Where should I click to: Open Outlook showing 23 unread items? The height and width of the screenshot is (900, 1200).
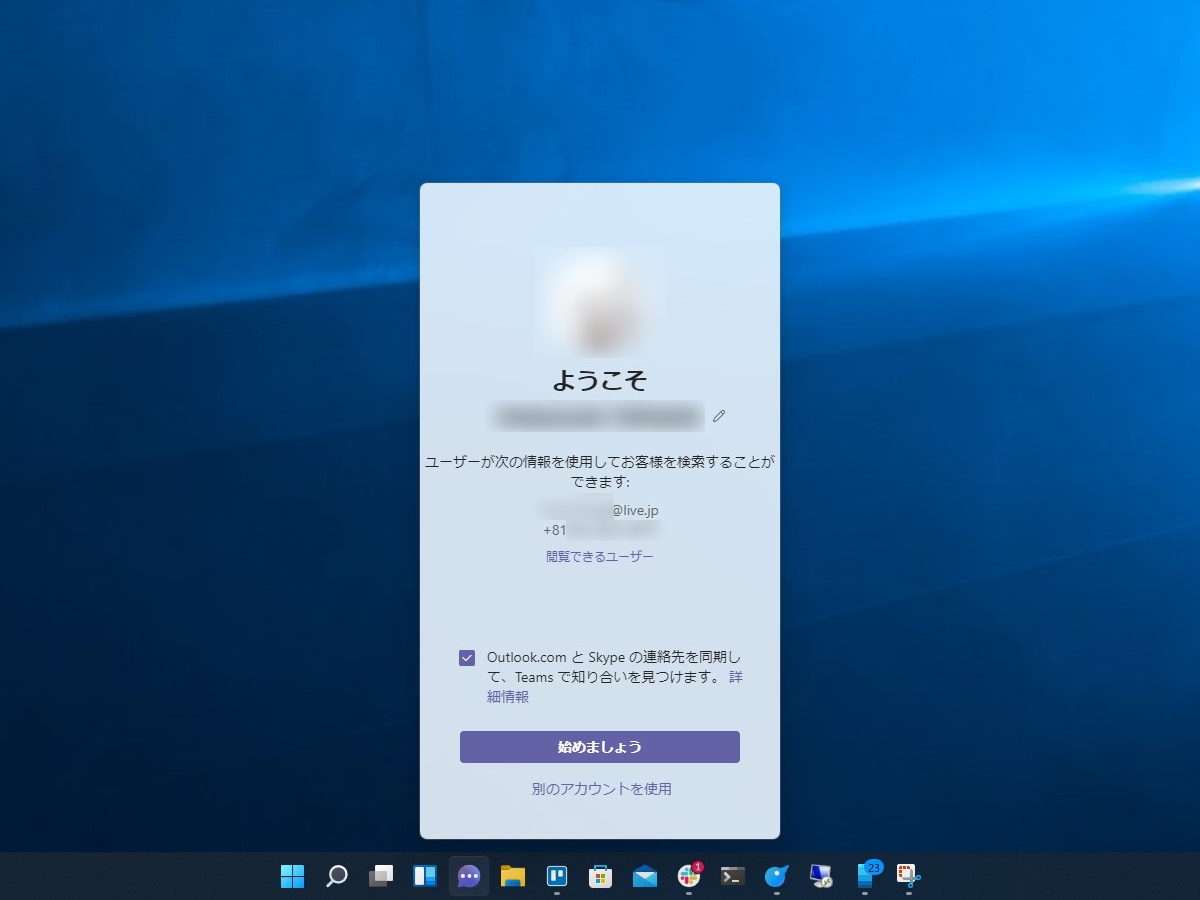(x=865, y=875)
